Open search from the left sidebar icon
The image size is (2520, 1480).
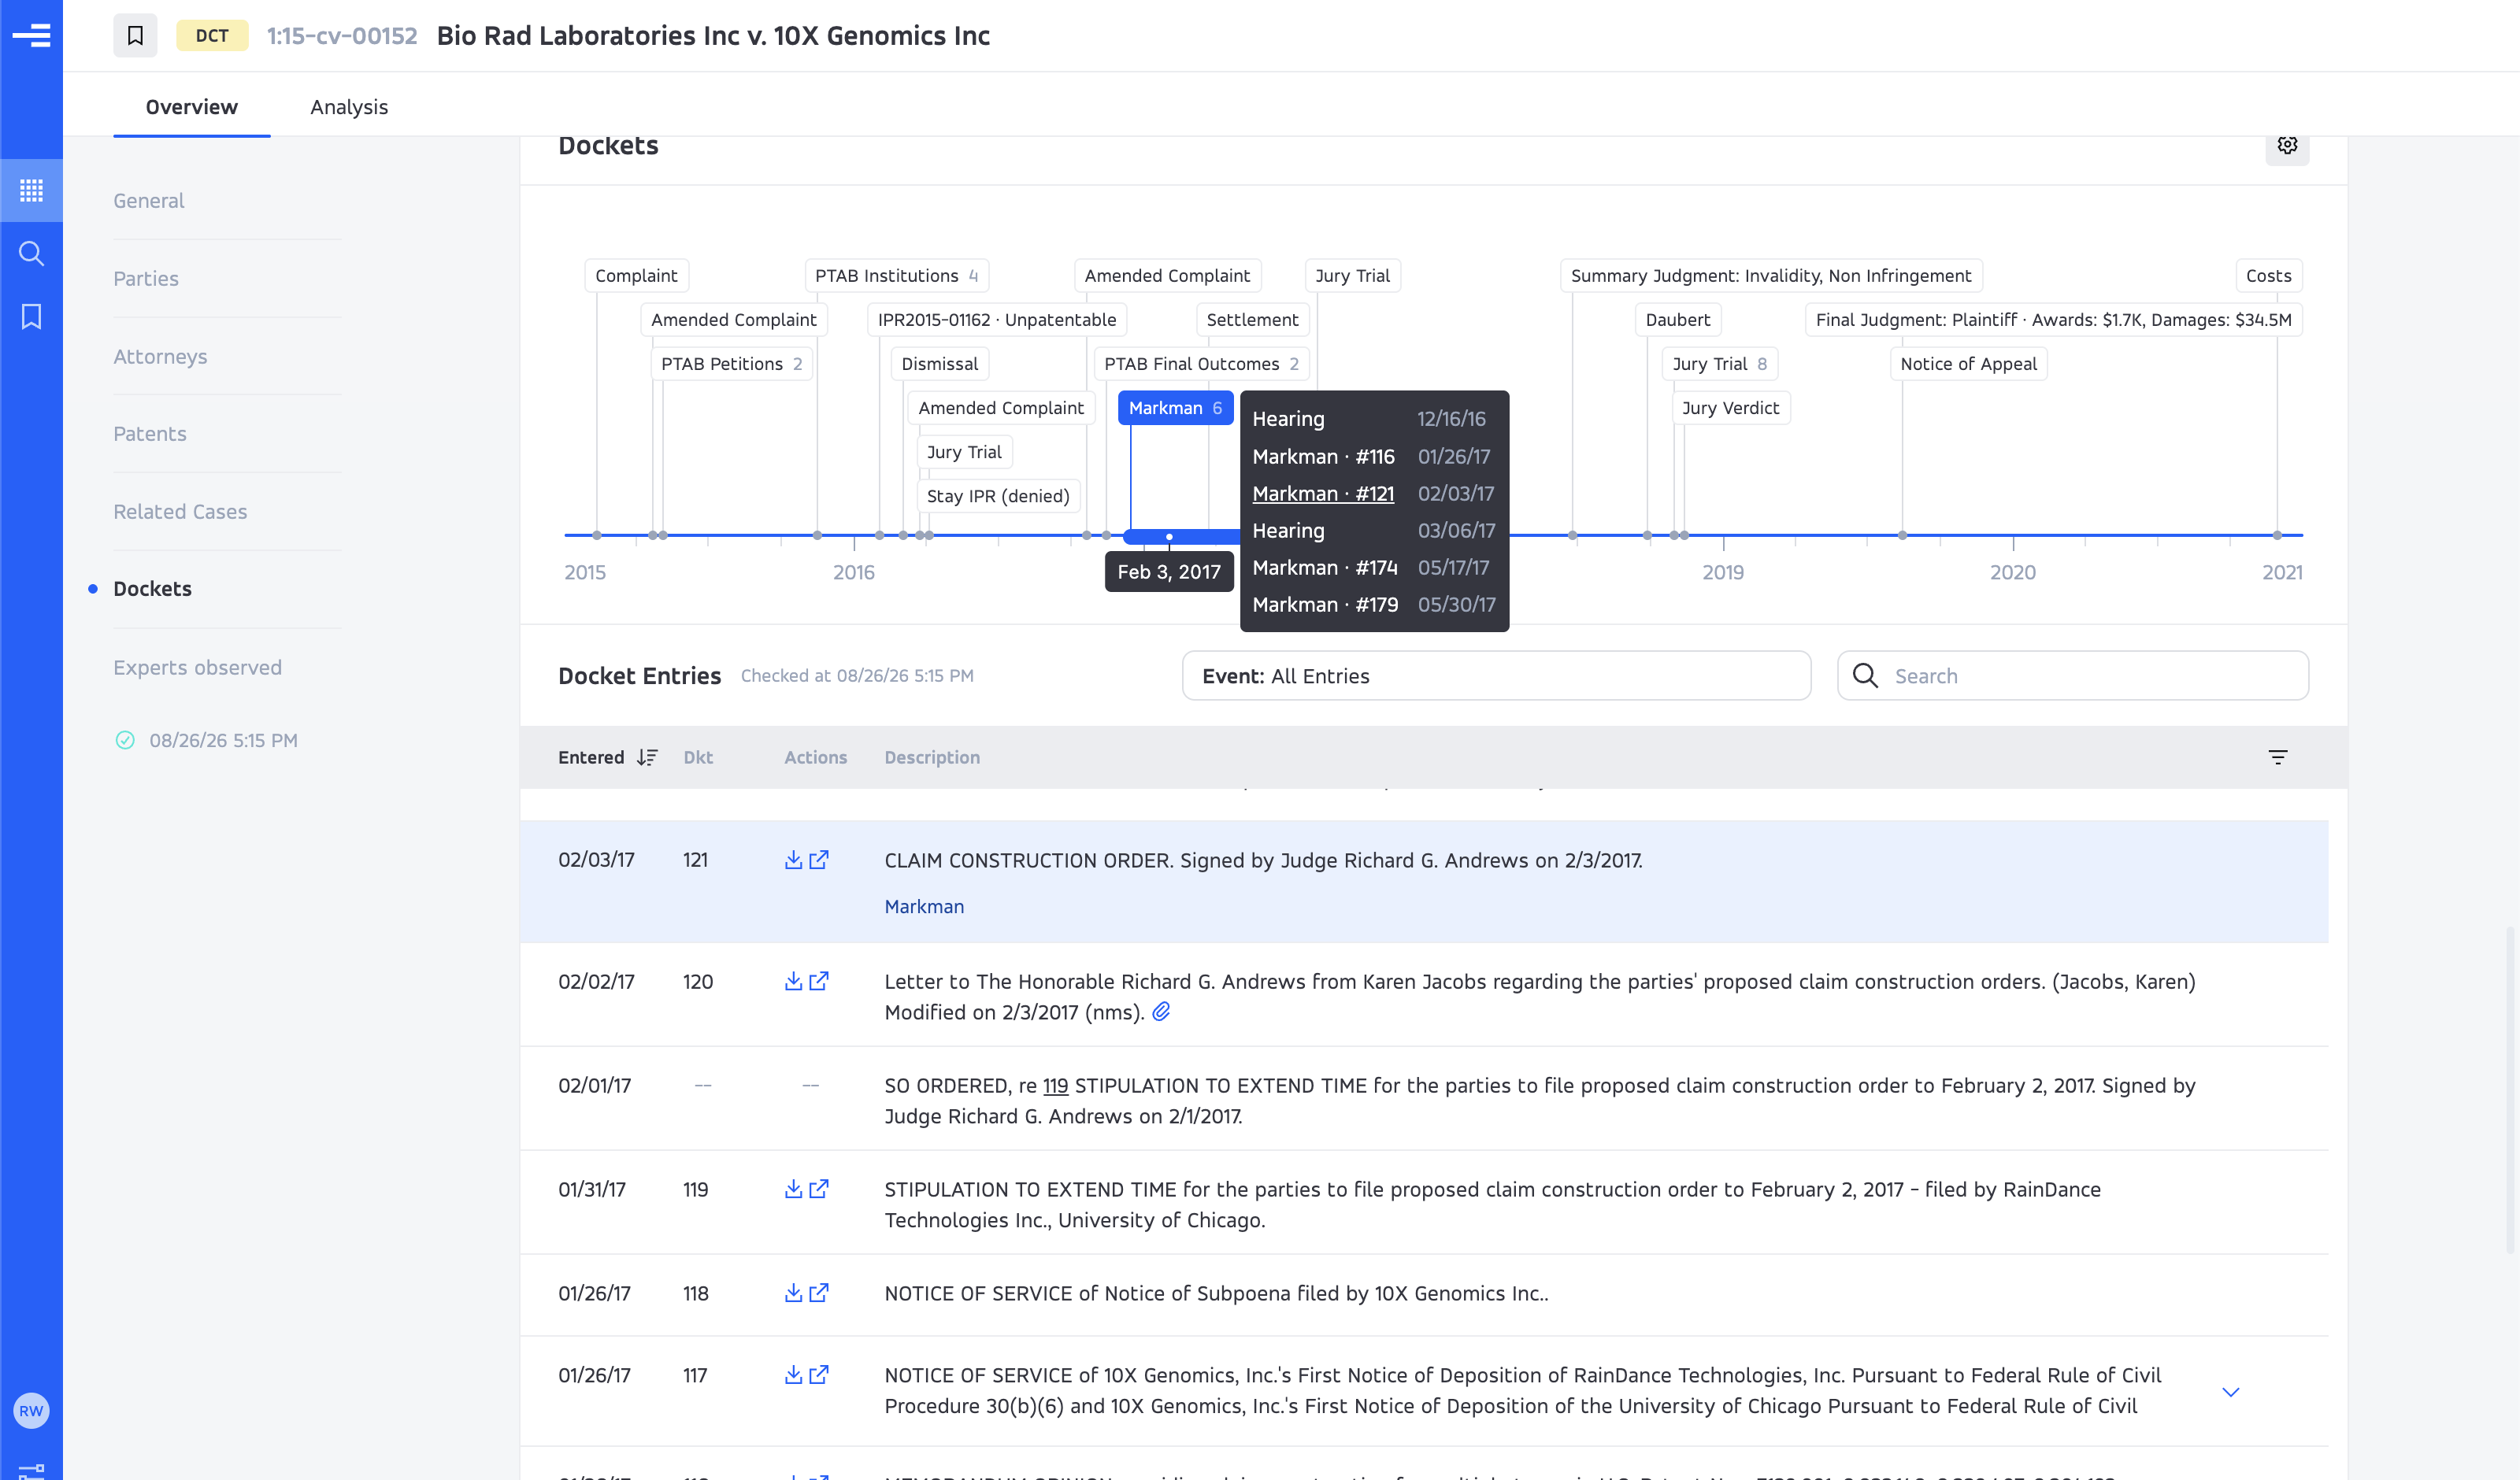(x=31, y=254)
